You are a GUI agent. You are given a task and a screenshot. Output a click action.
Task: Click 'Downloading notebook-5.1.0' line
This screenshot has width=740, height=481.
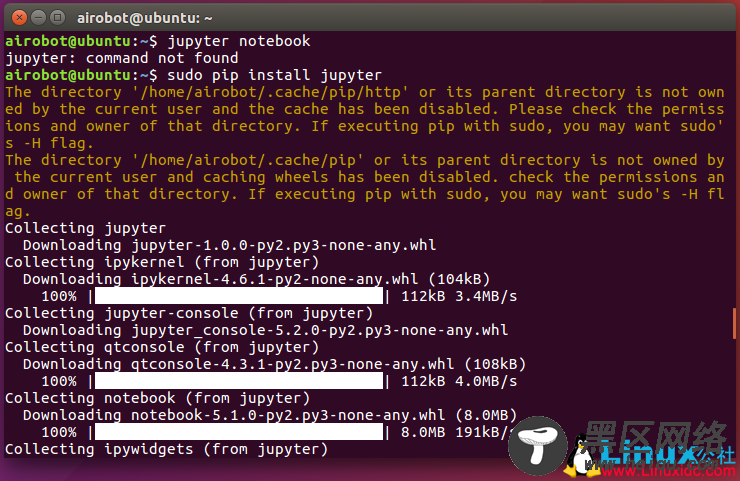(x=270, y=415)
